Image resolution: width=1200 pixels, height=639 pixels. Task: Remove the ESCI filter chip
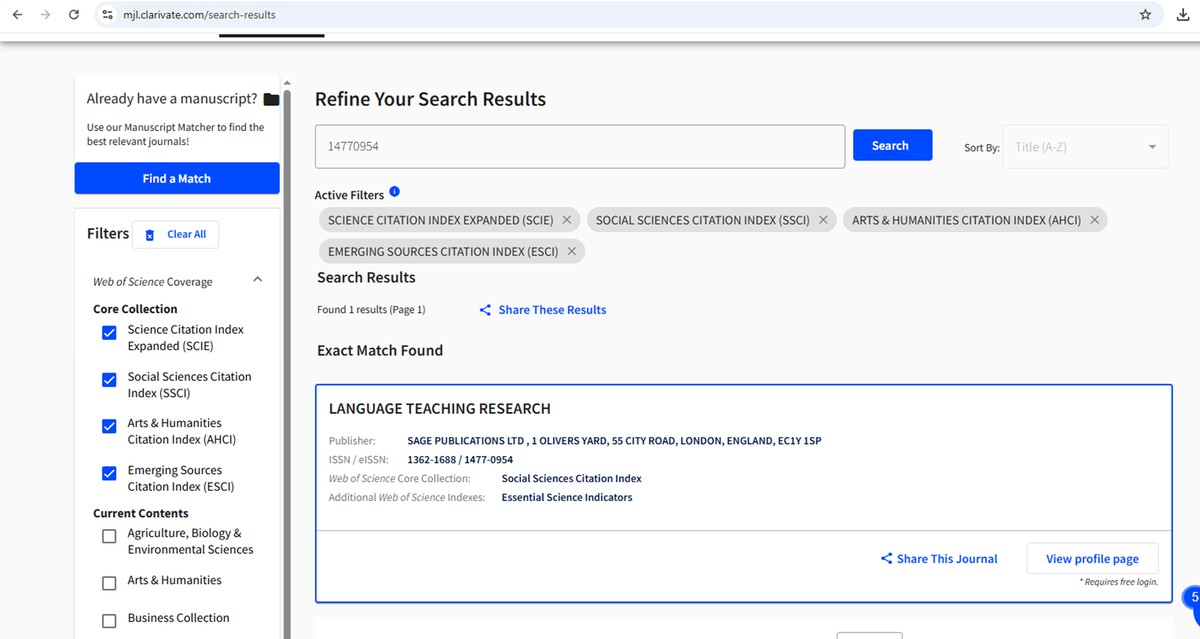point(572,251)
